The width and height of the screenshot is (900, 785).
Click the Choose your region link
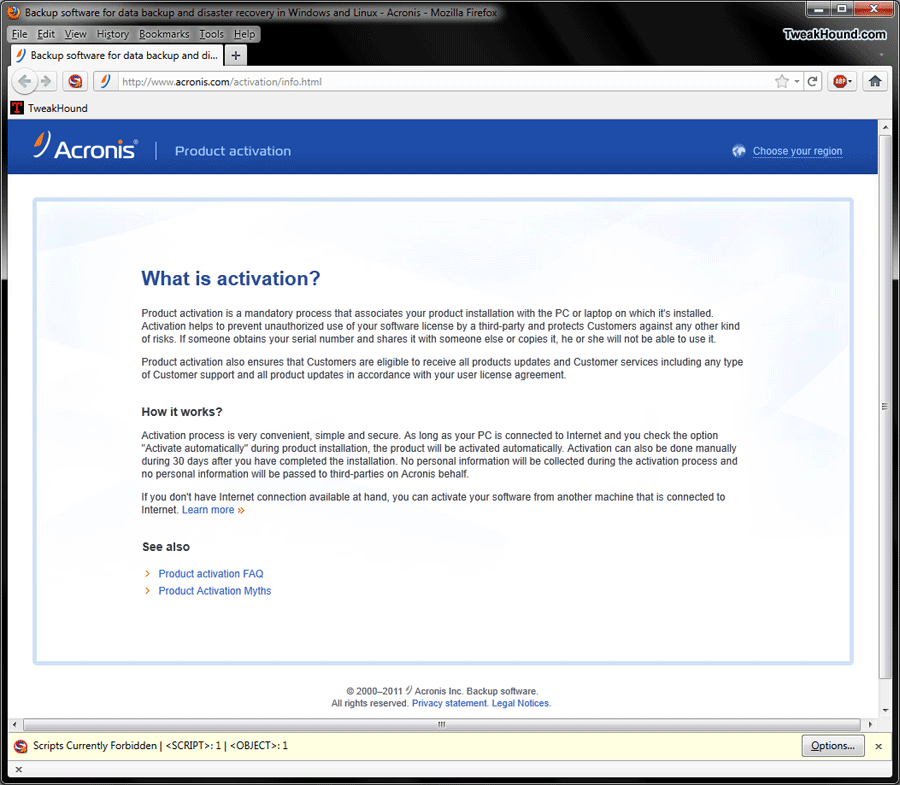tap(797, 151)
